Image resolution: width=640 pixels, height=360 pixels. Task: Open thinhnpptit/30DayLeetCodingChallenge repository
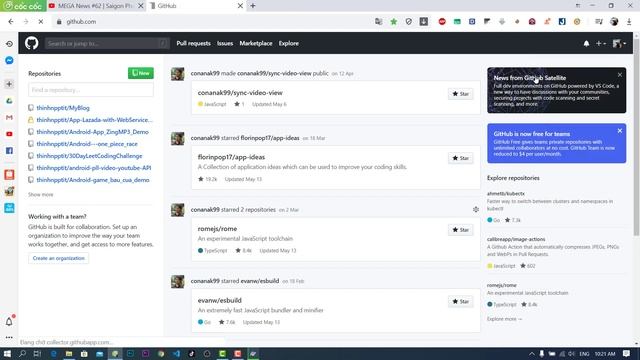tap(89, 156)
